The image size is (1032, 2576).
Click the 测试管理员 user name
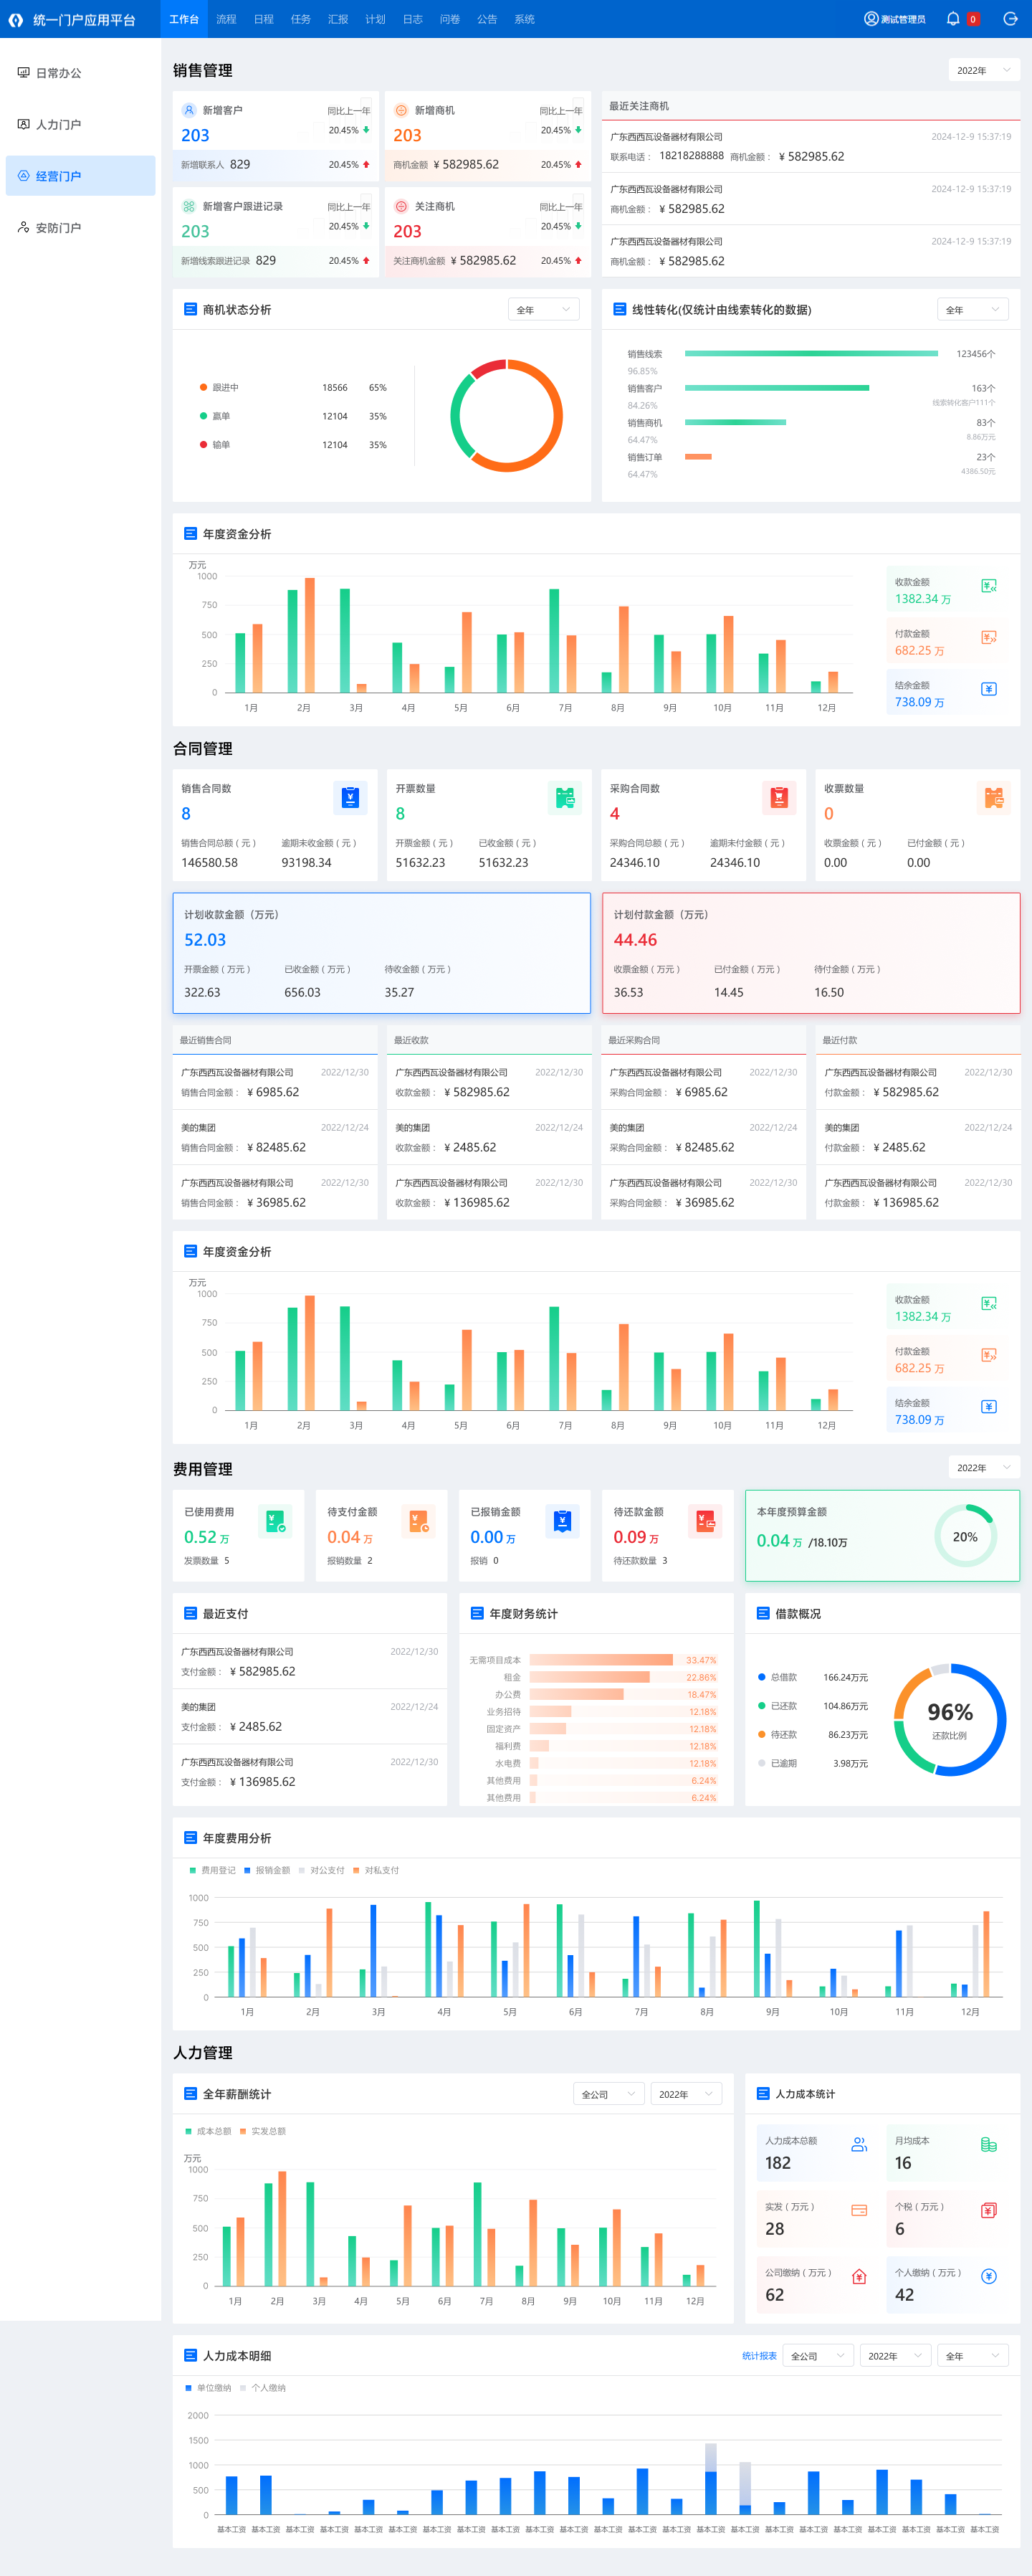tap(901, 19)
